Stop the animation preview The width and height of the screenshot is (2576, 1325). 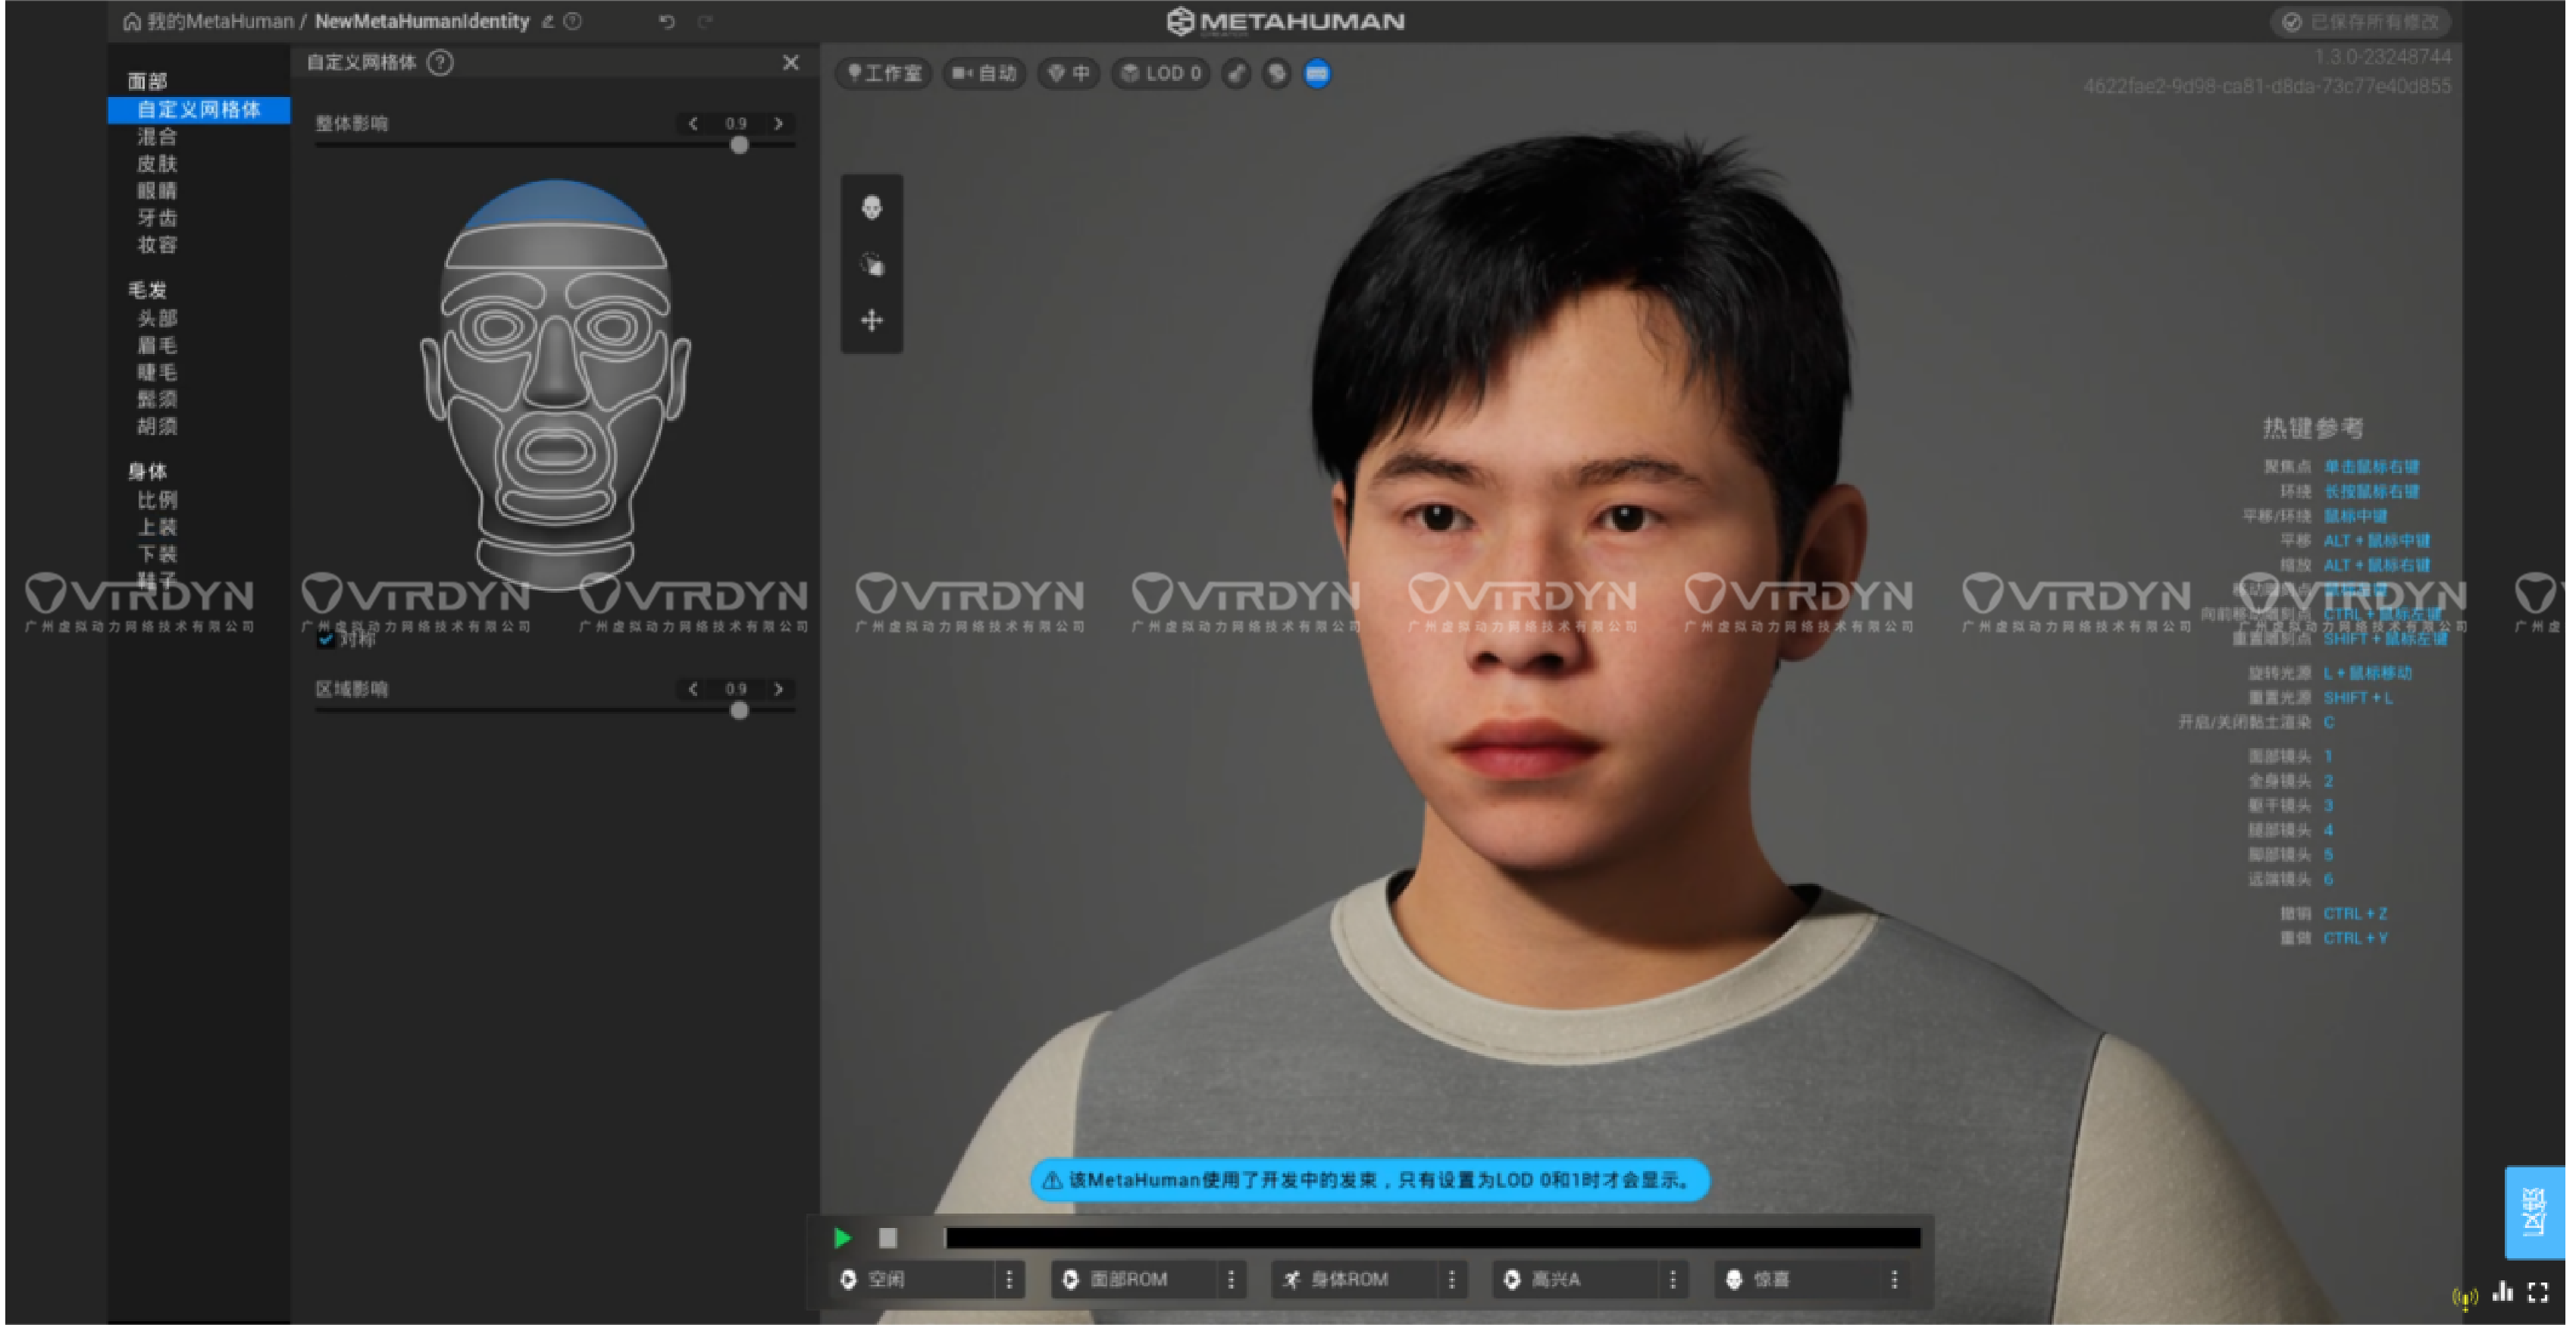click(887, 1238)
